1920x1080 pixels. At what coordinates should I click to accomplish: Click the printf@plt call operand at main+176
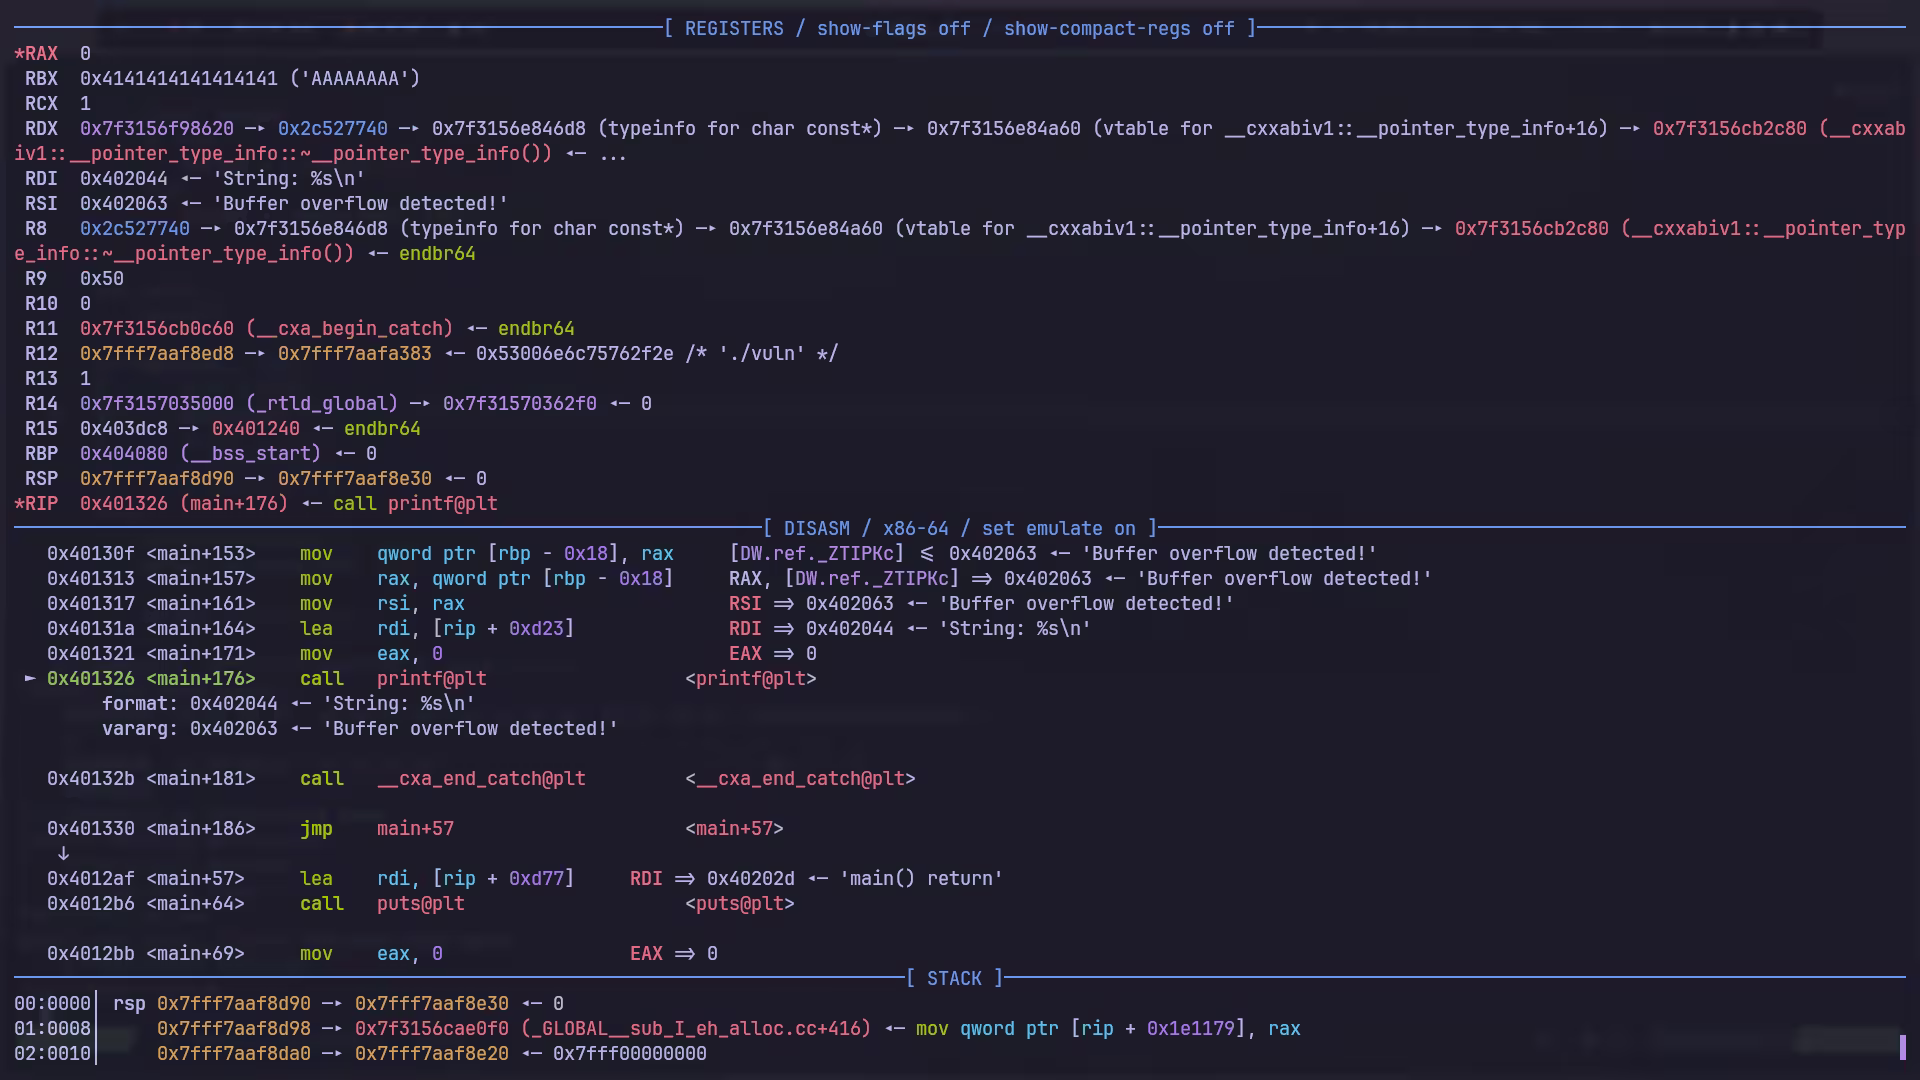[x=431, y=679]
